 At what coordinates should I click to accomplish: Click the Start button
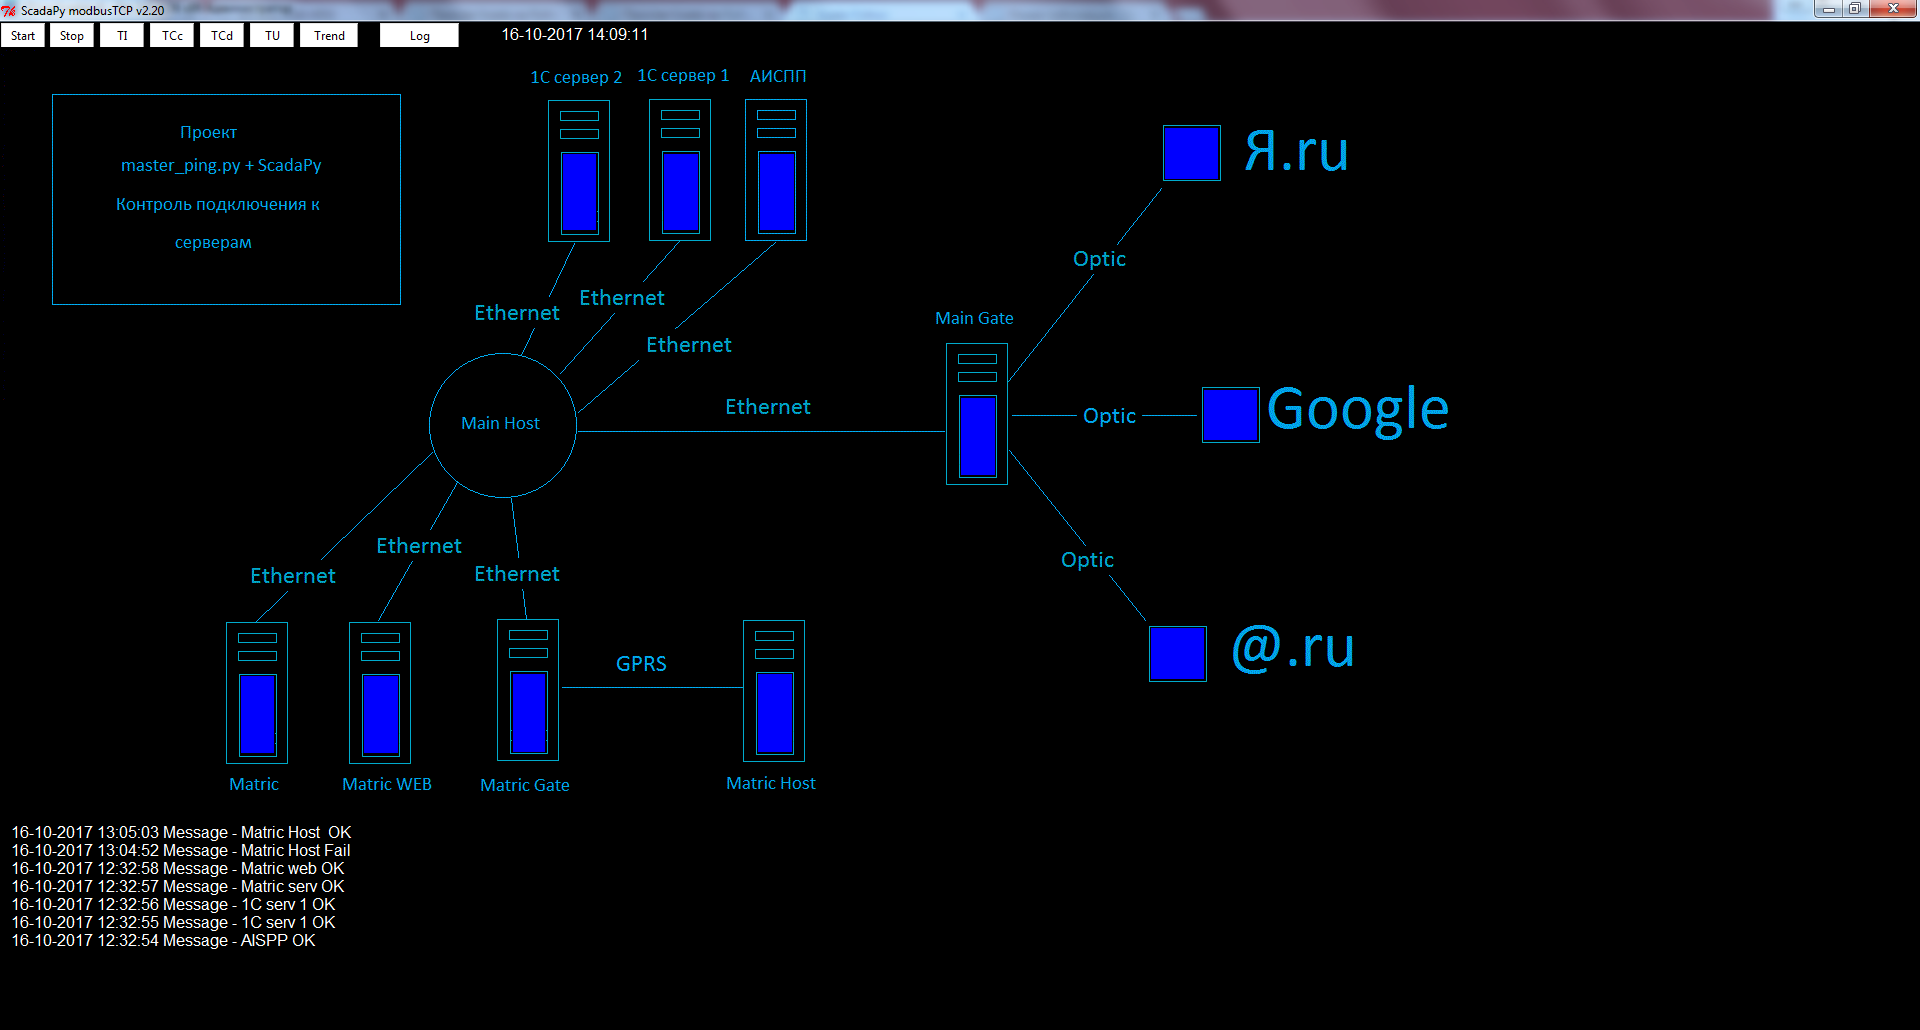pos(23,35)
